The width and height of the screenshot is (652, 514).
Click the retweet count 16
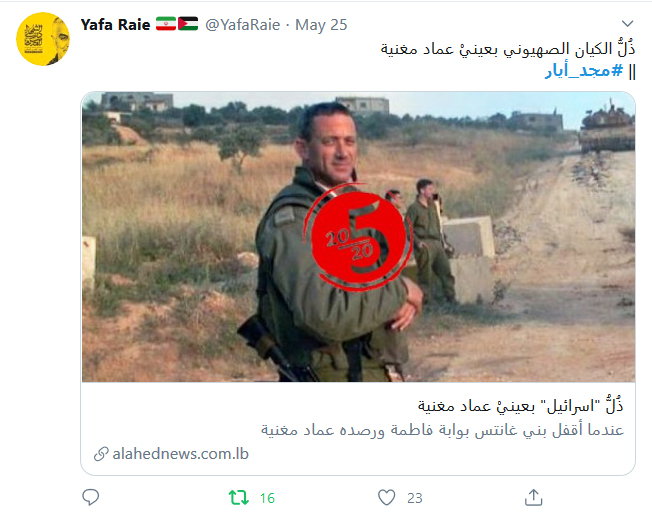pos(267,498)
